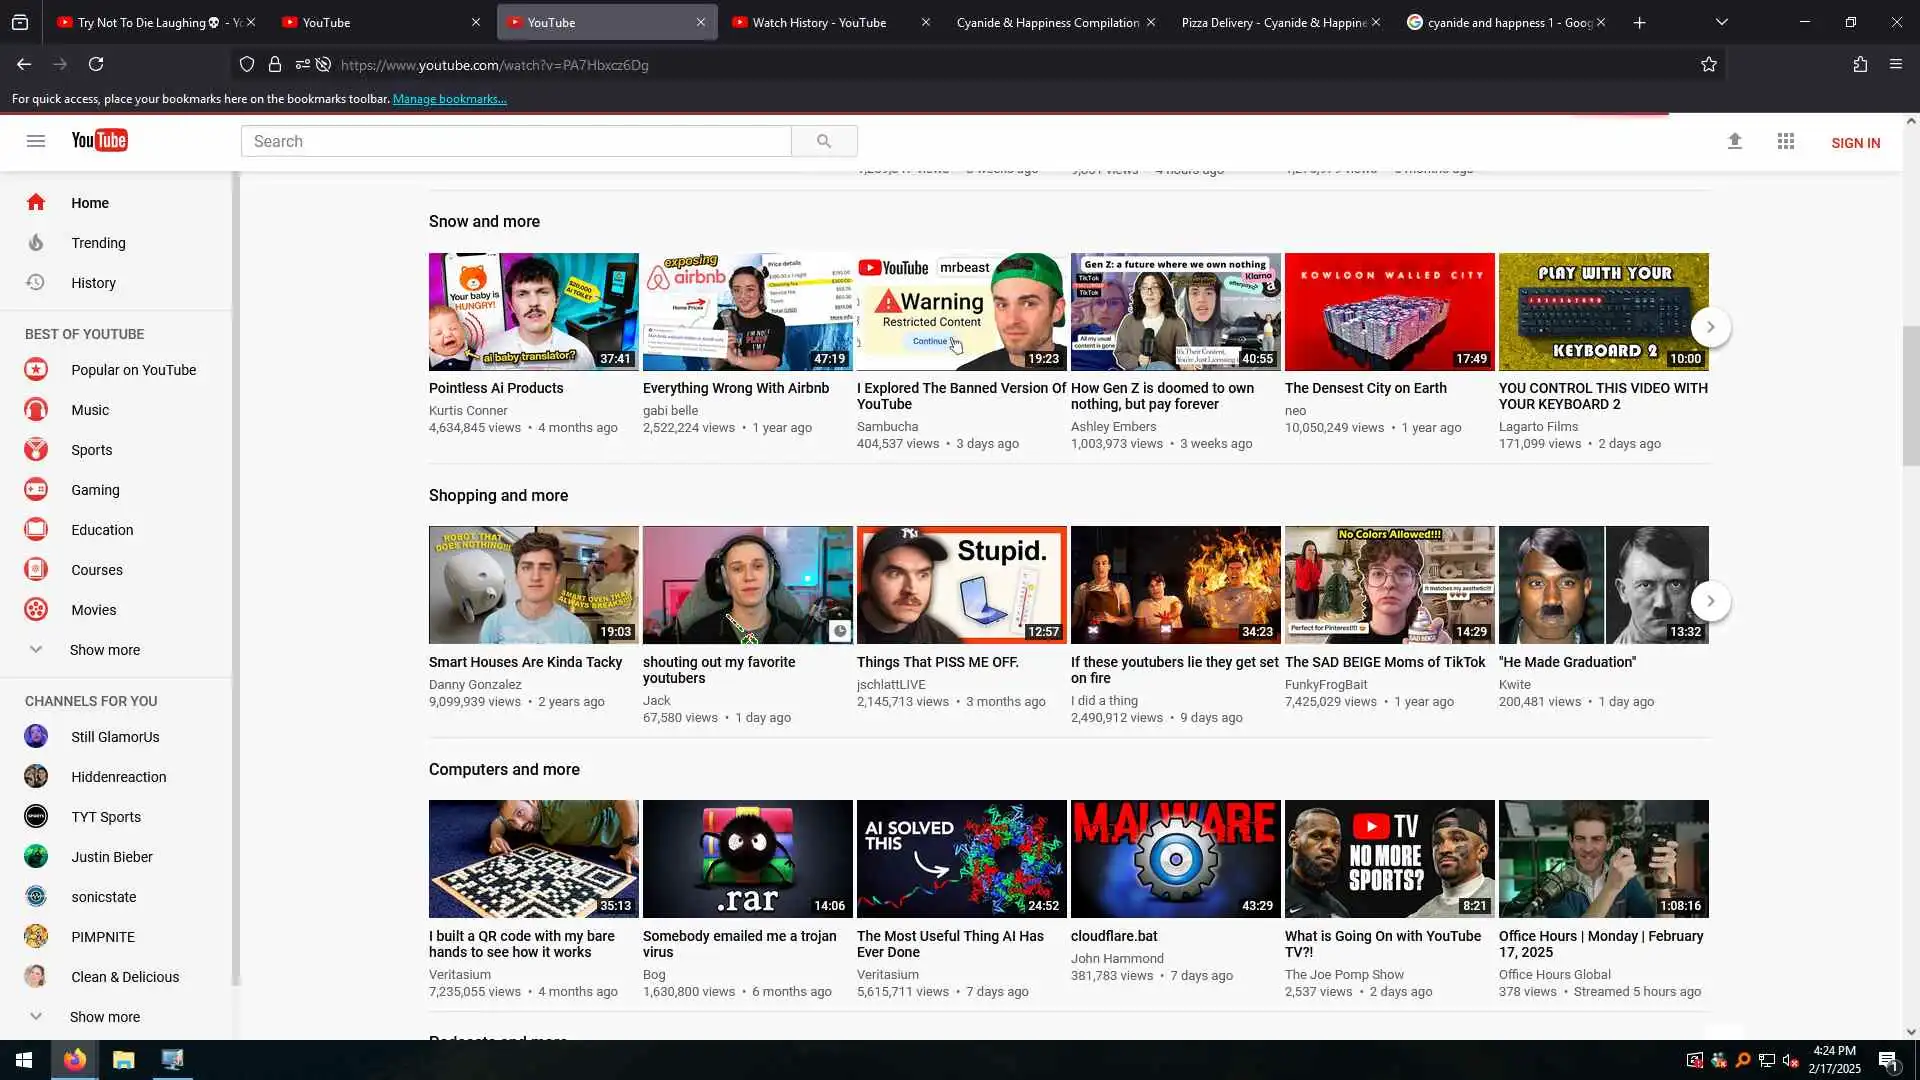Image resolution: width=1920 pixels, height=1080 pixels.
Task: Open Firefox extensions puzzle icon
Action: 1860,65
